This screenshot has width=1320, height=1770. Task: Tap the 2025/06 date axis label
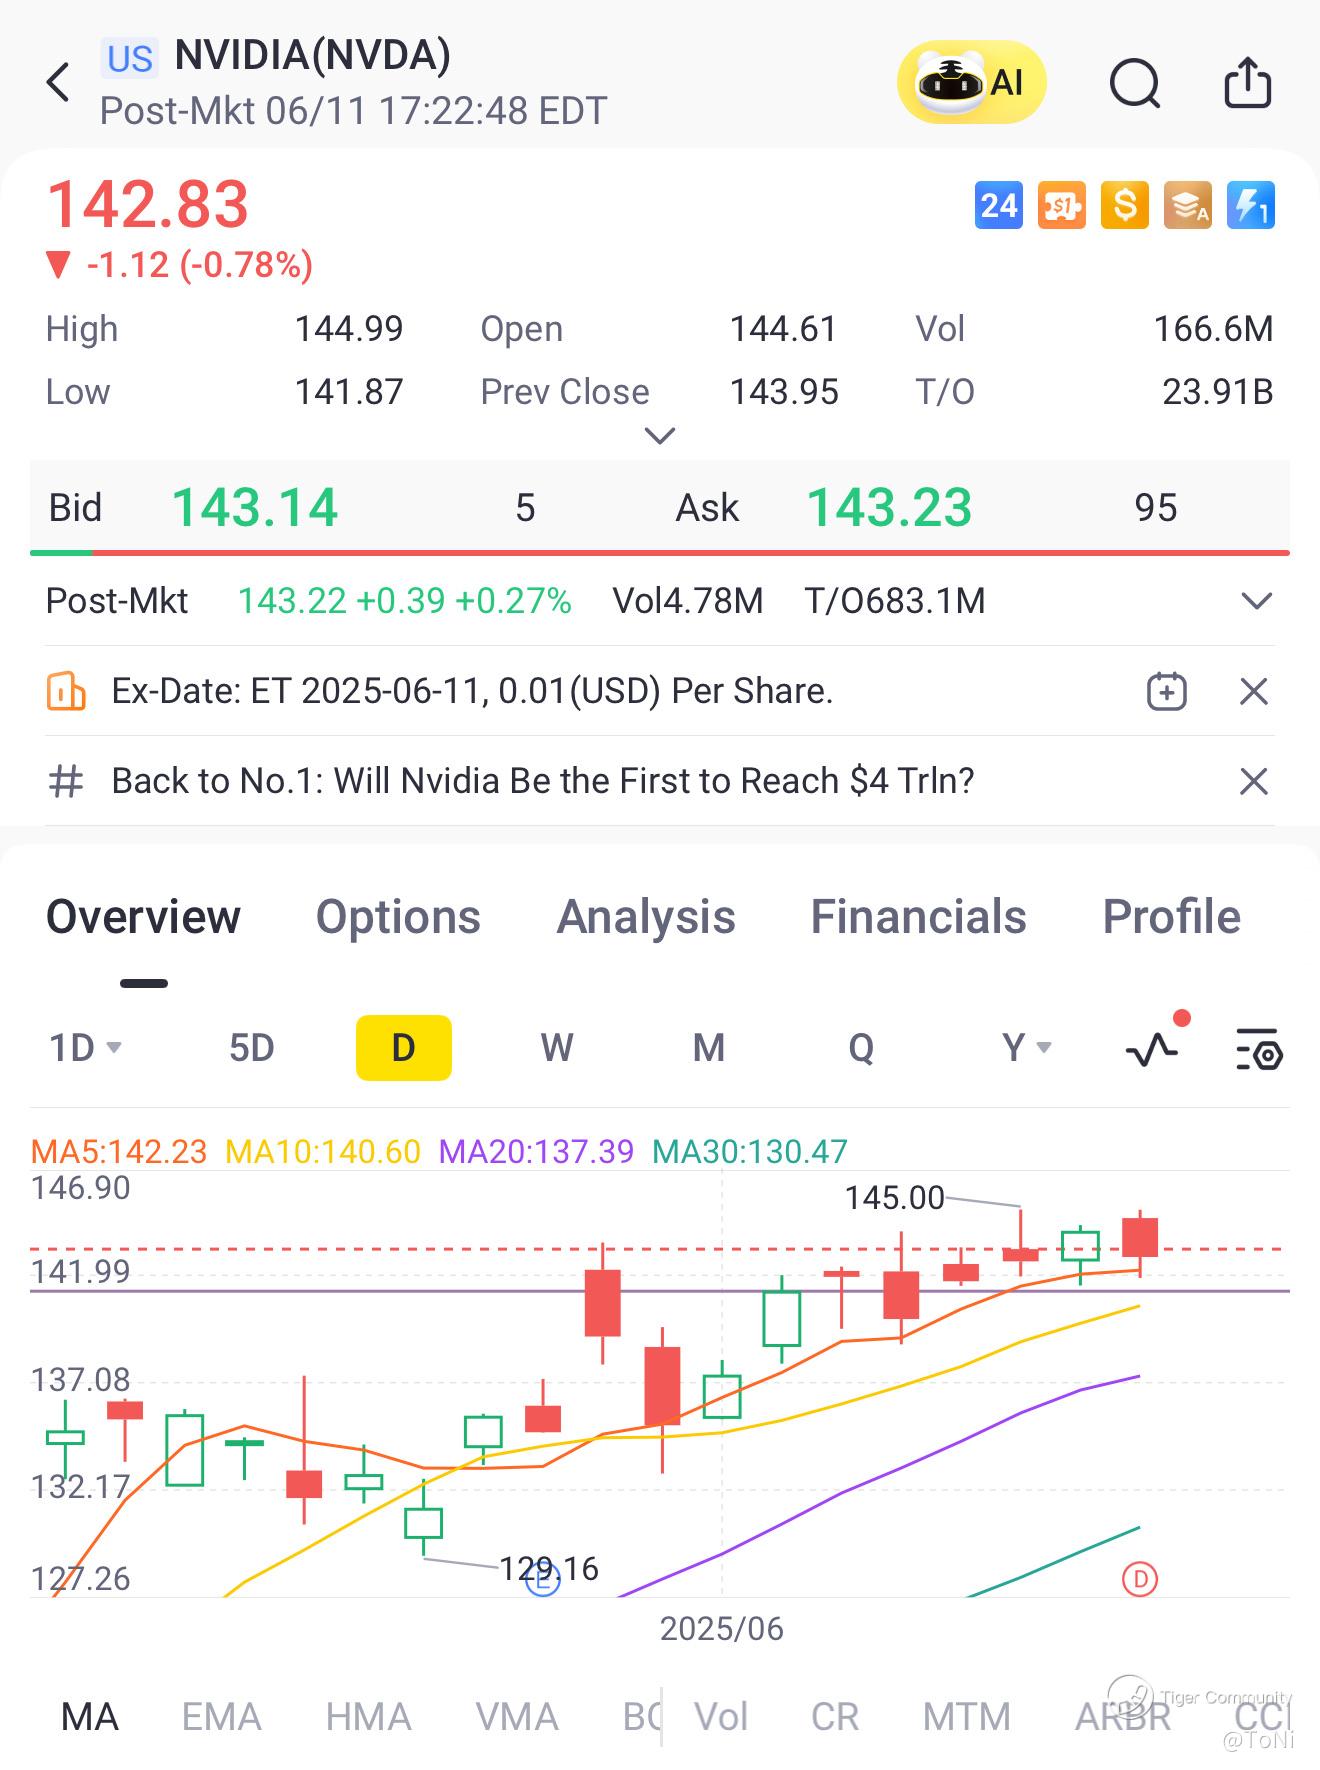tap(721, 1629)
